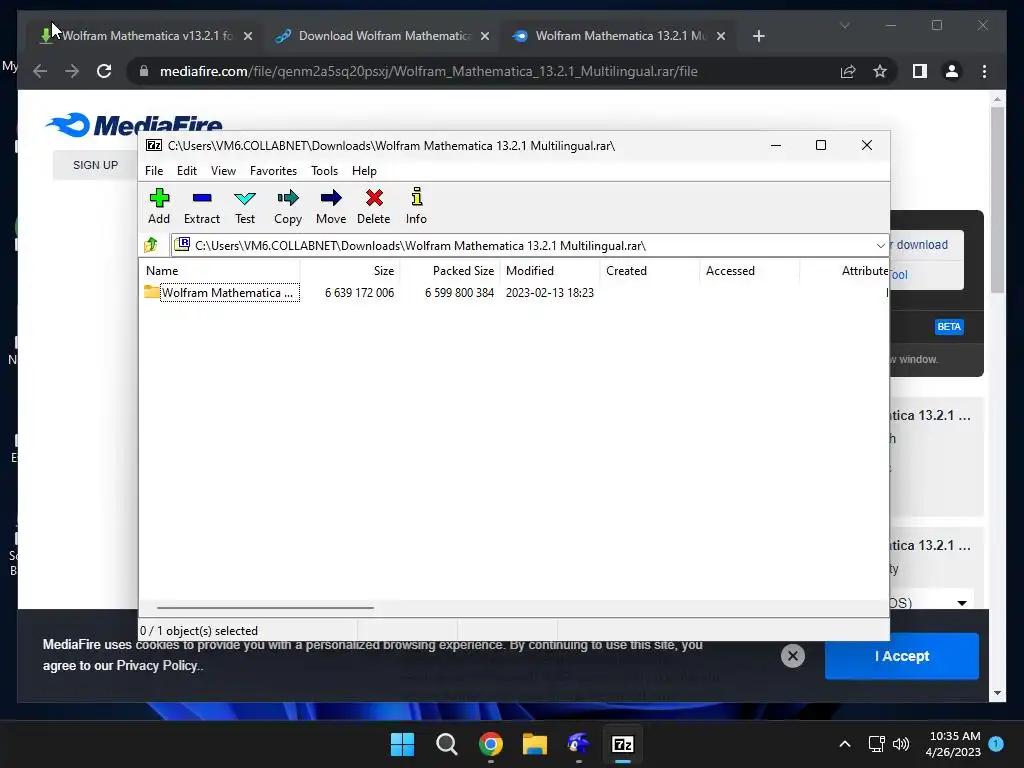Sort by Accessed column header
Viewport: 1024px width, 768px height.
click(x=750, y=270)
